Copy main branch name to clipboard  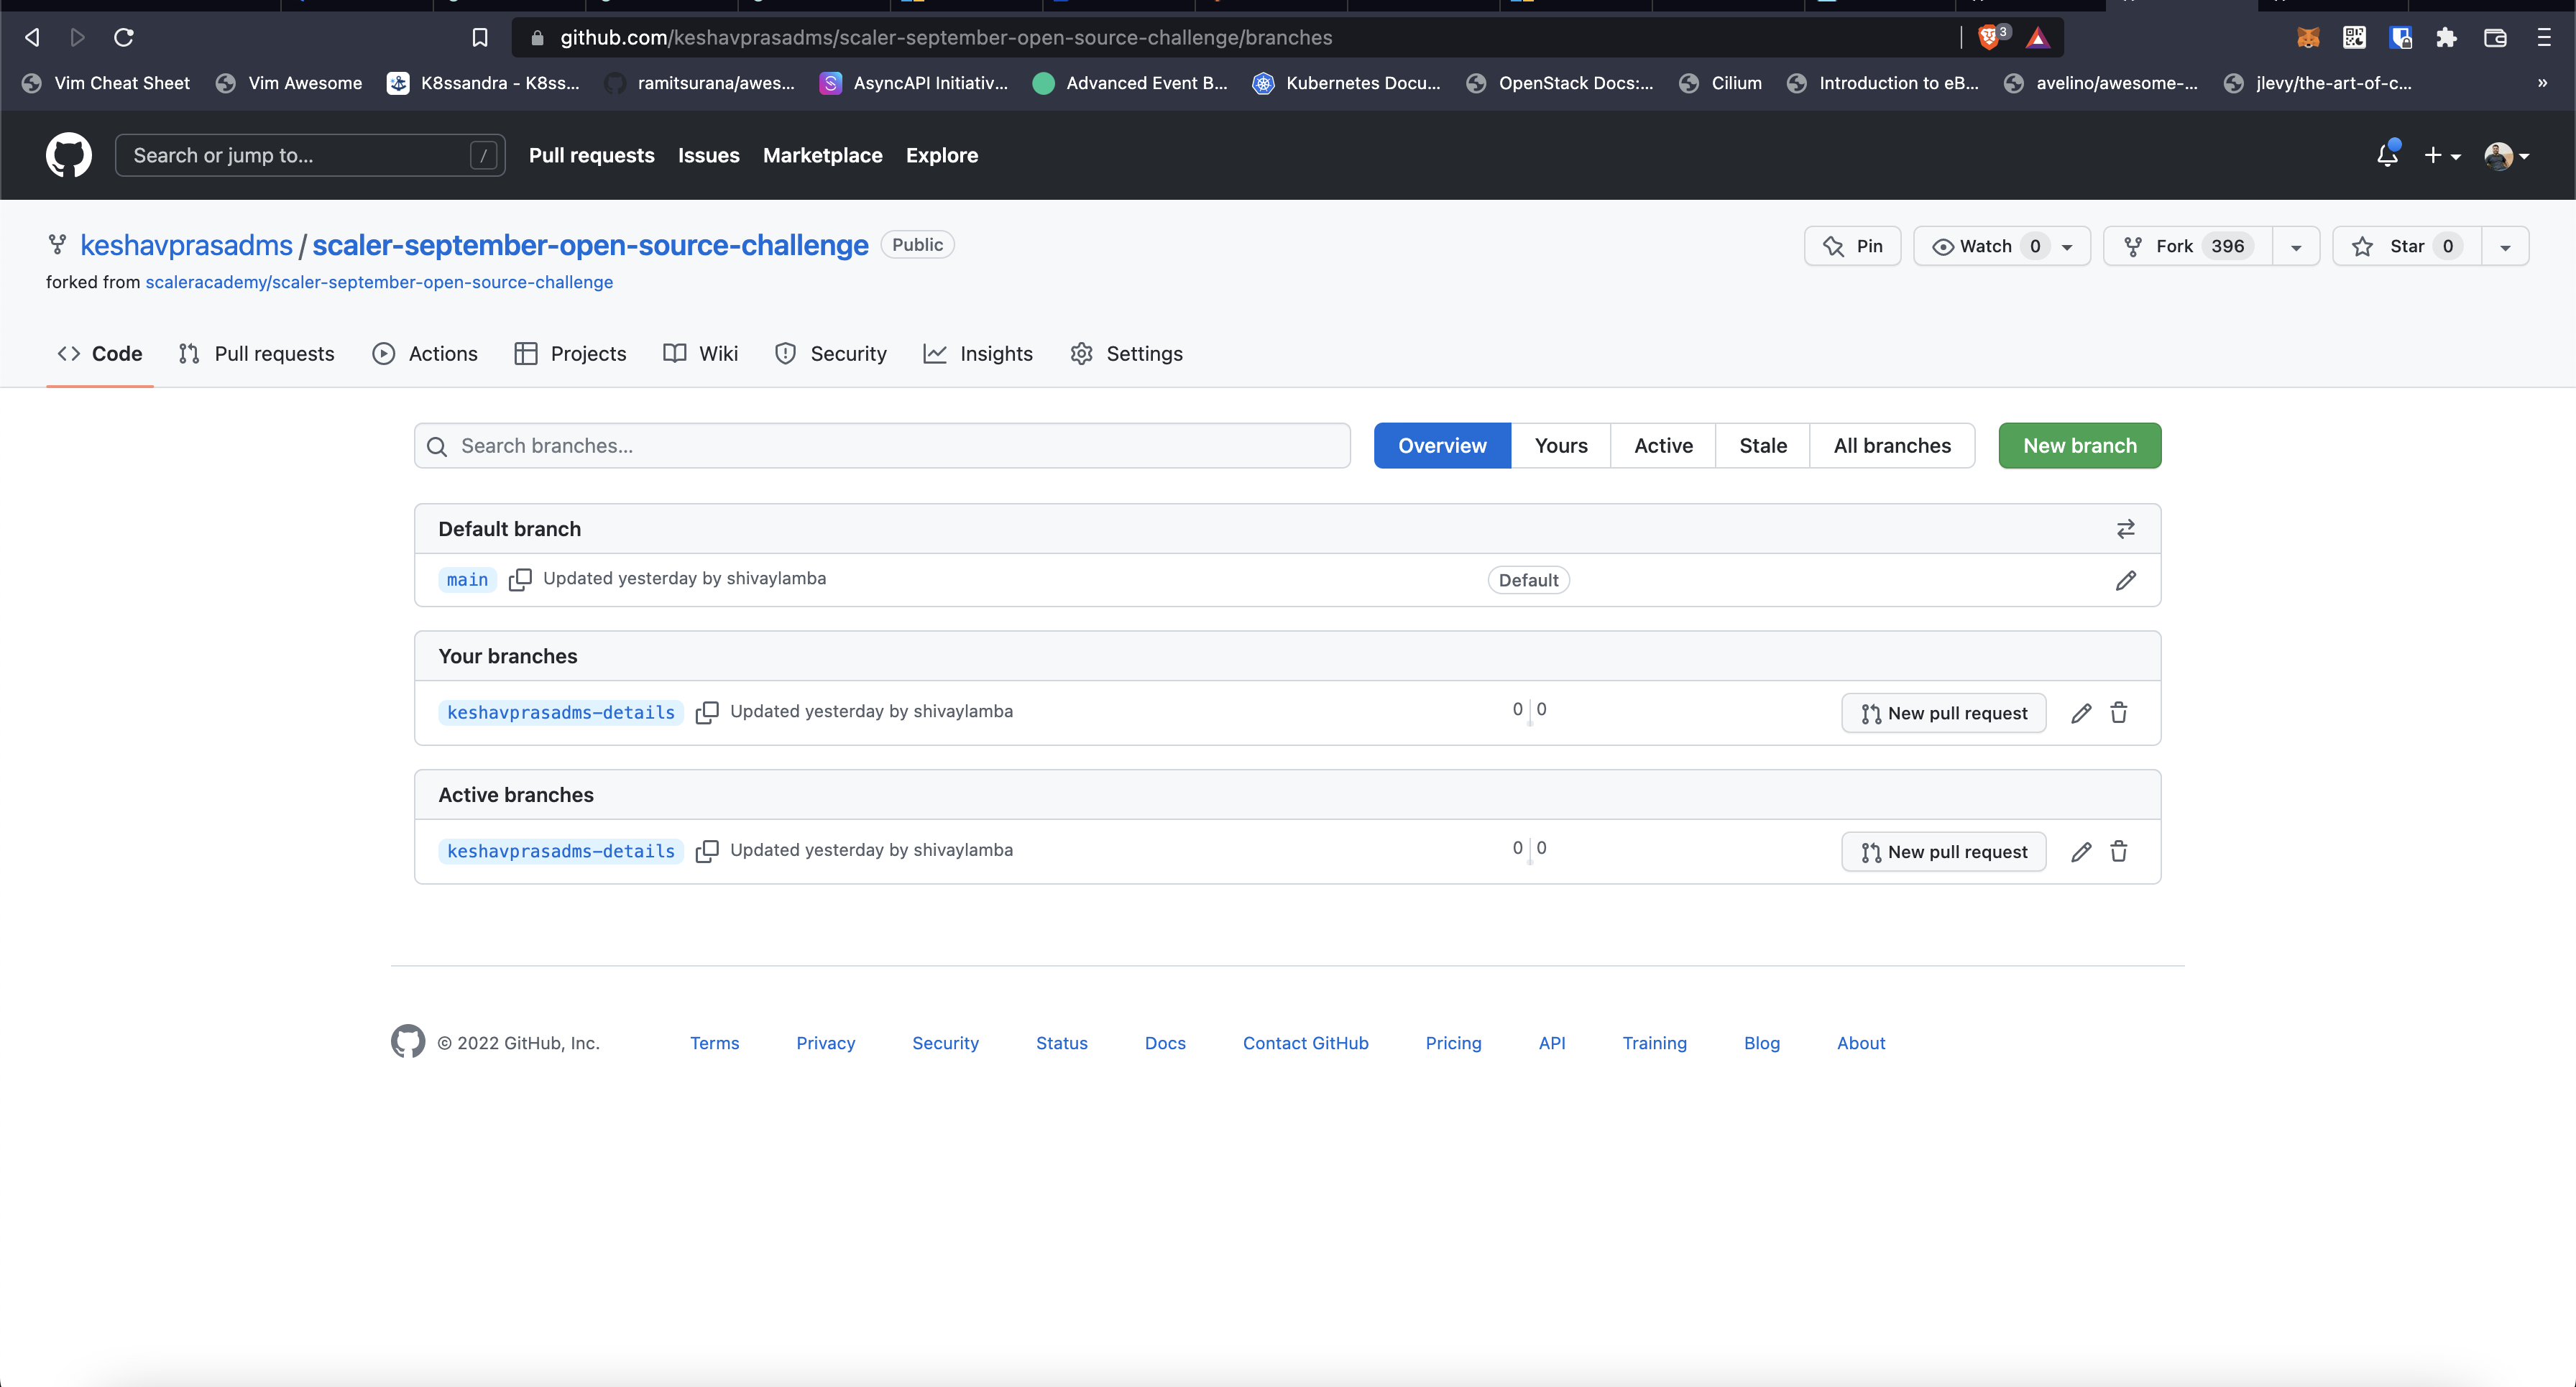(519, 580)
